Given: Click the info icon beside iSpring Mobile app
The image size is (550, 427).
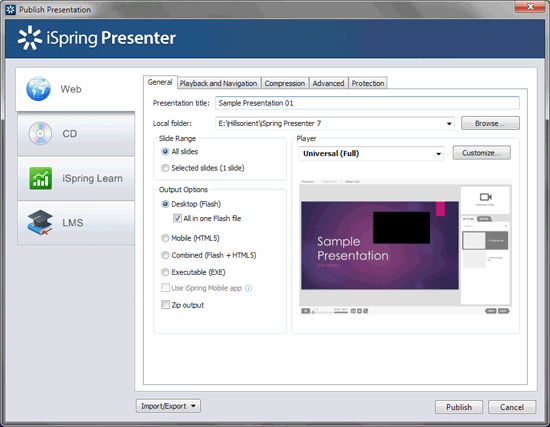Looking at the screenshot, I should coord(248,288).
